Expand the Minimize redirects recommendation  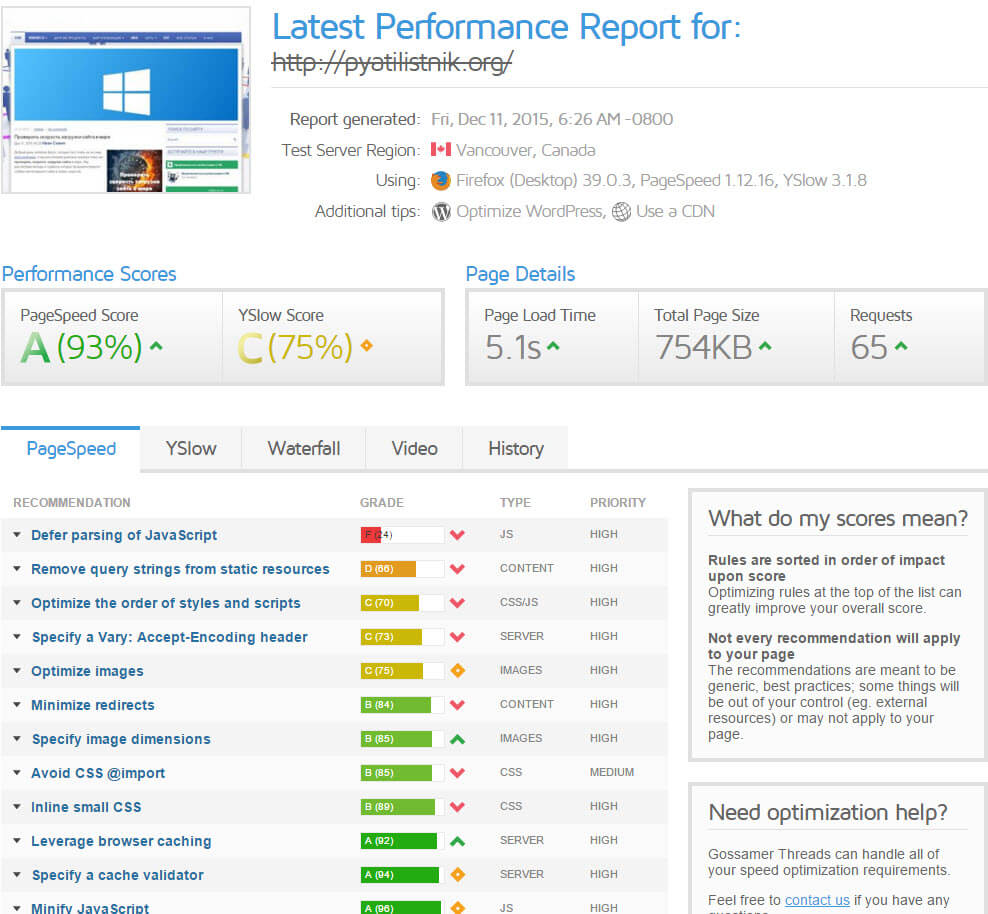pos(93,705)
